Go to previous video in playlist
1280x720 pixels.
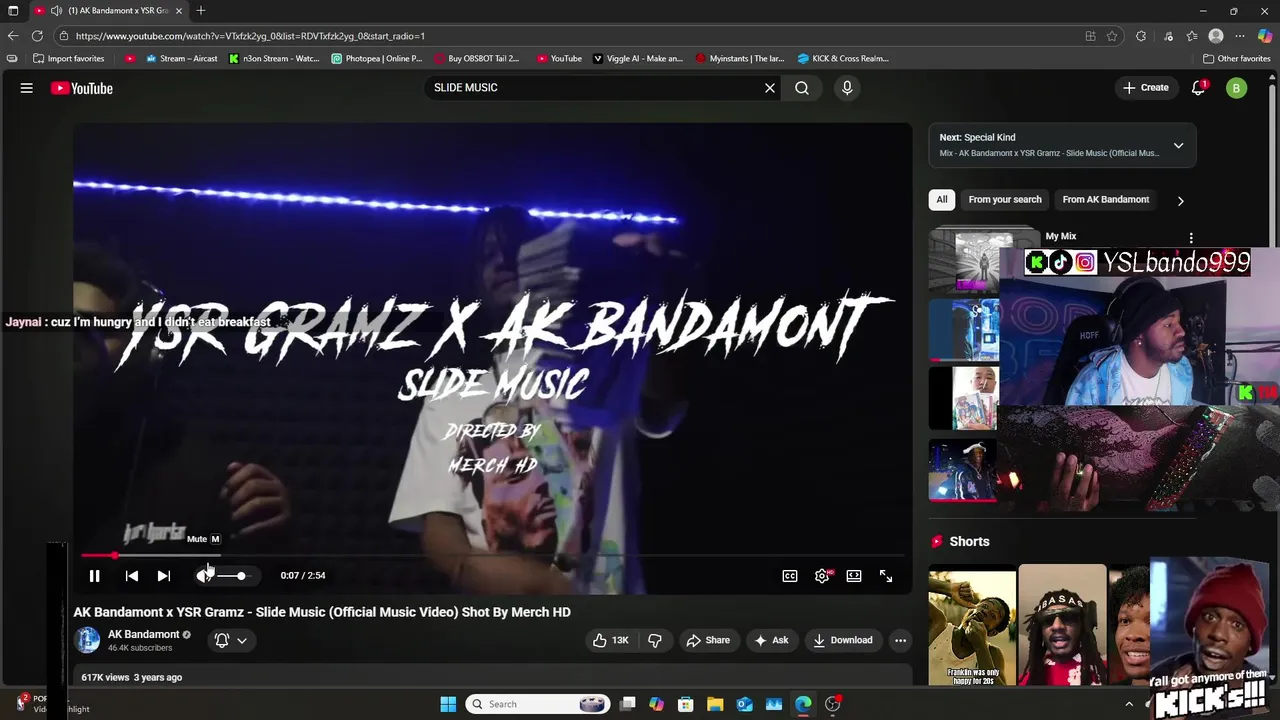[x=132, y=576]
